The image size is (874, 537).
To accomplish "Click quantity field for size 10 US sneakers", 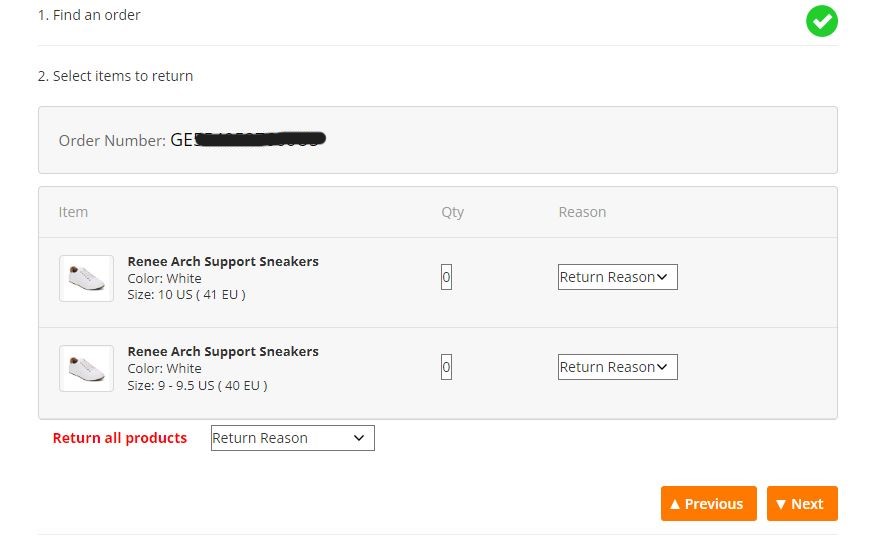I will coord(446,277).
